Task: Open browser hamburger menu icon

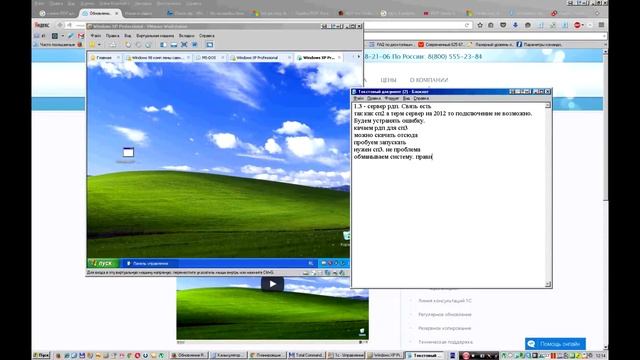Action: 601,25
